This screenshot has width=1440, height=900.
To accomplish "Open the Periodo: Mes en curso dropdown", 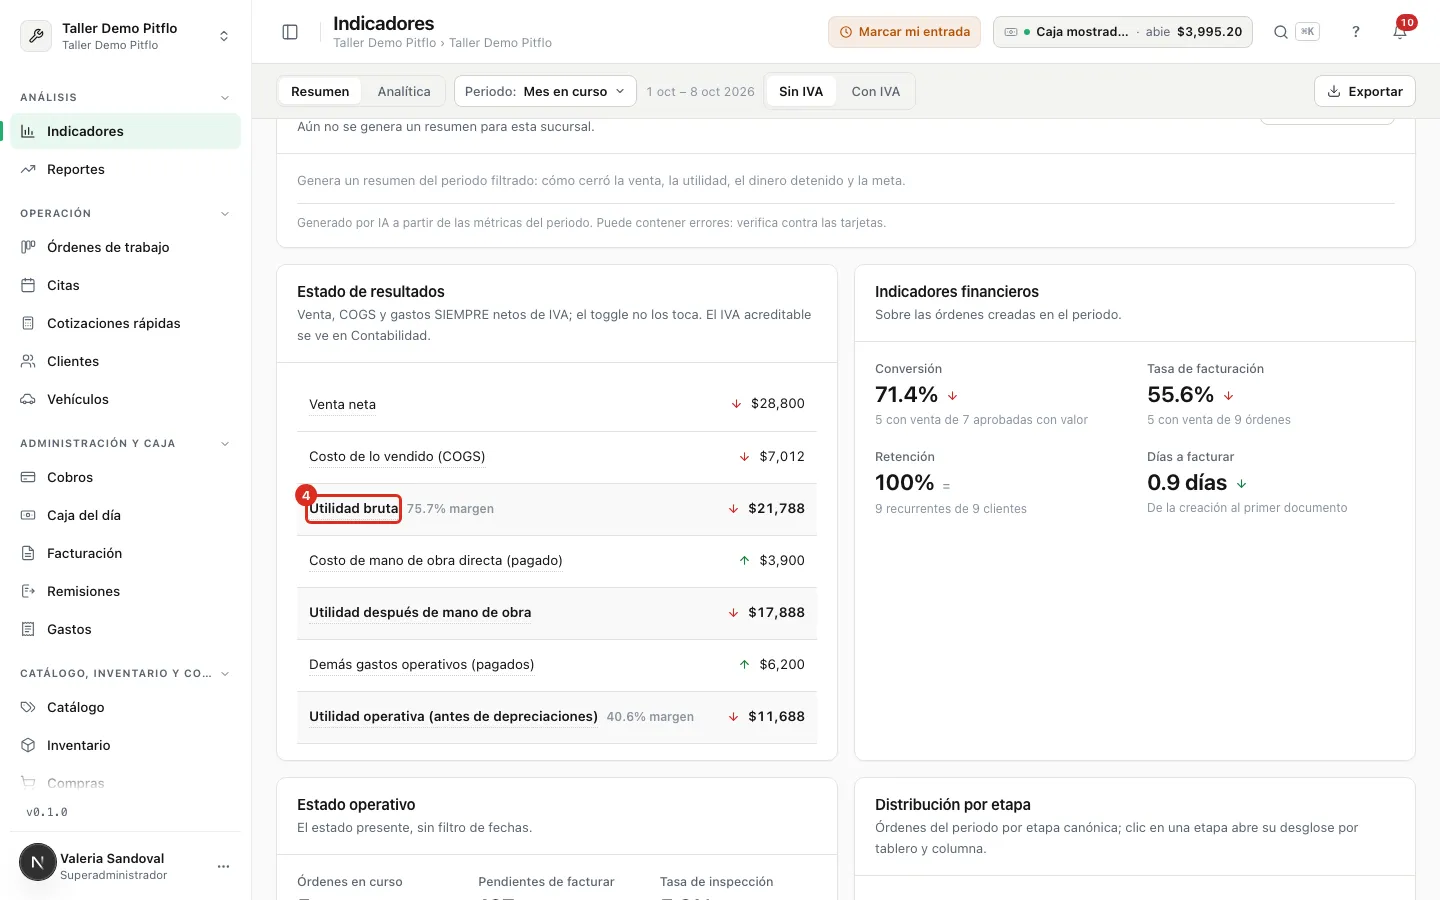I will [x=545, y=91].
